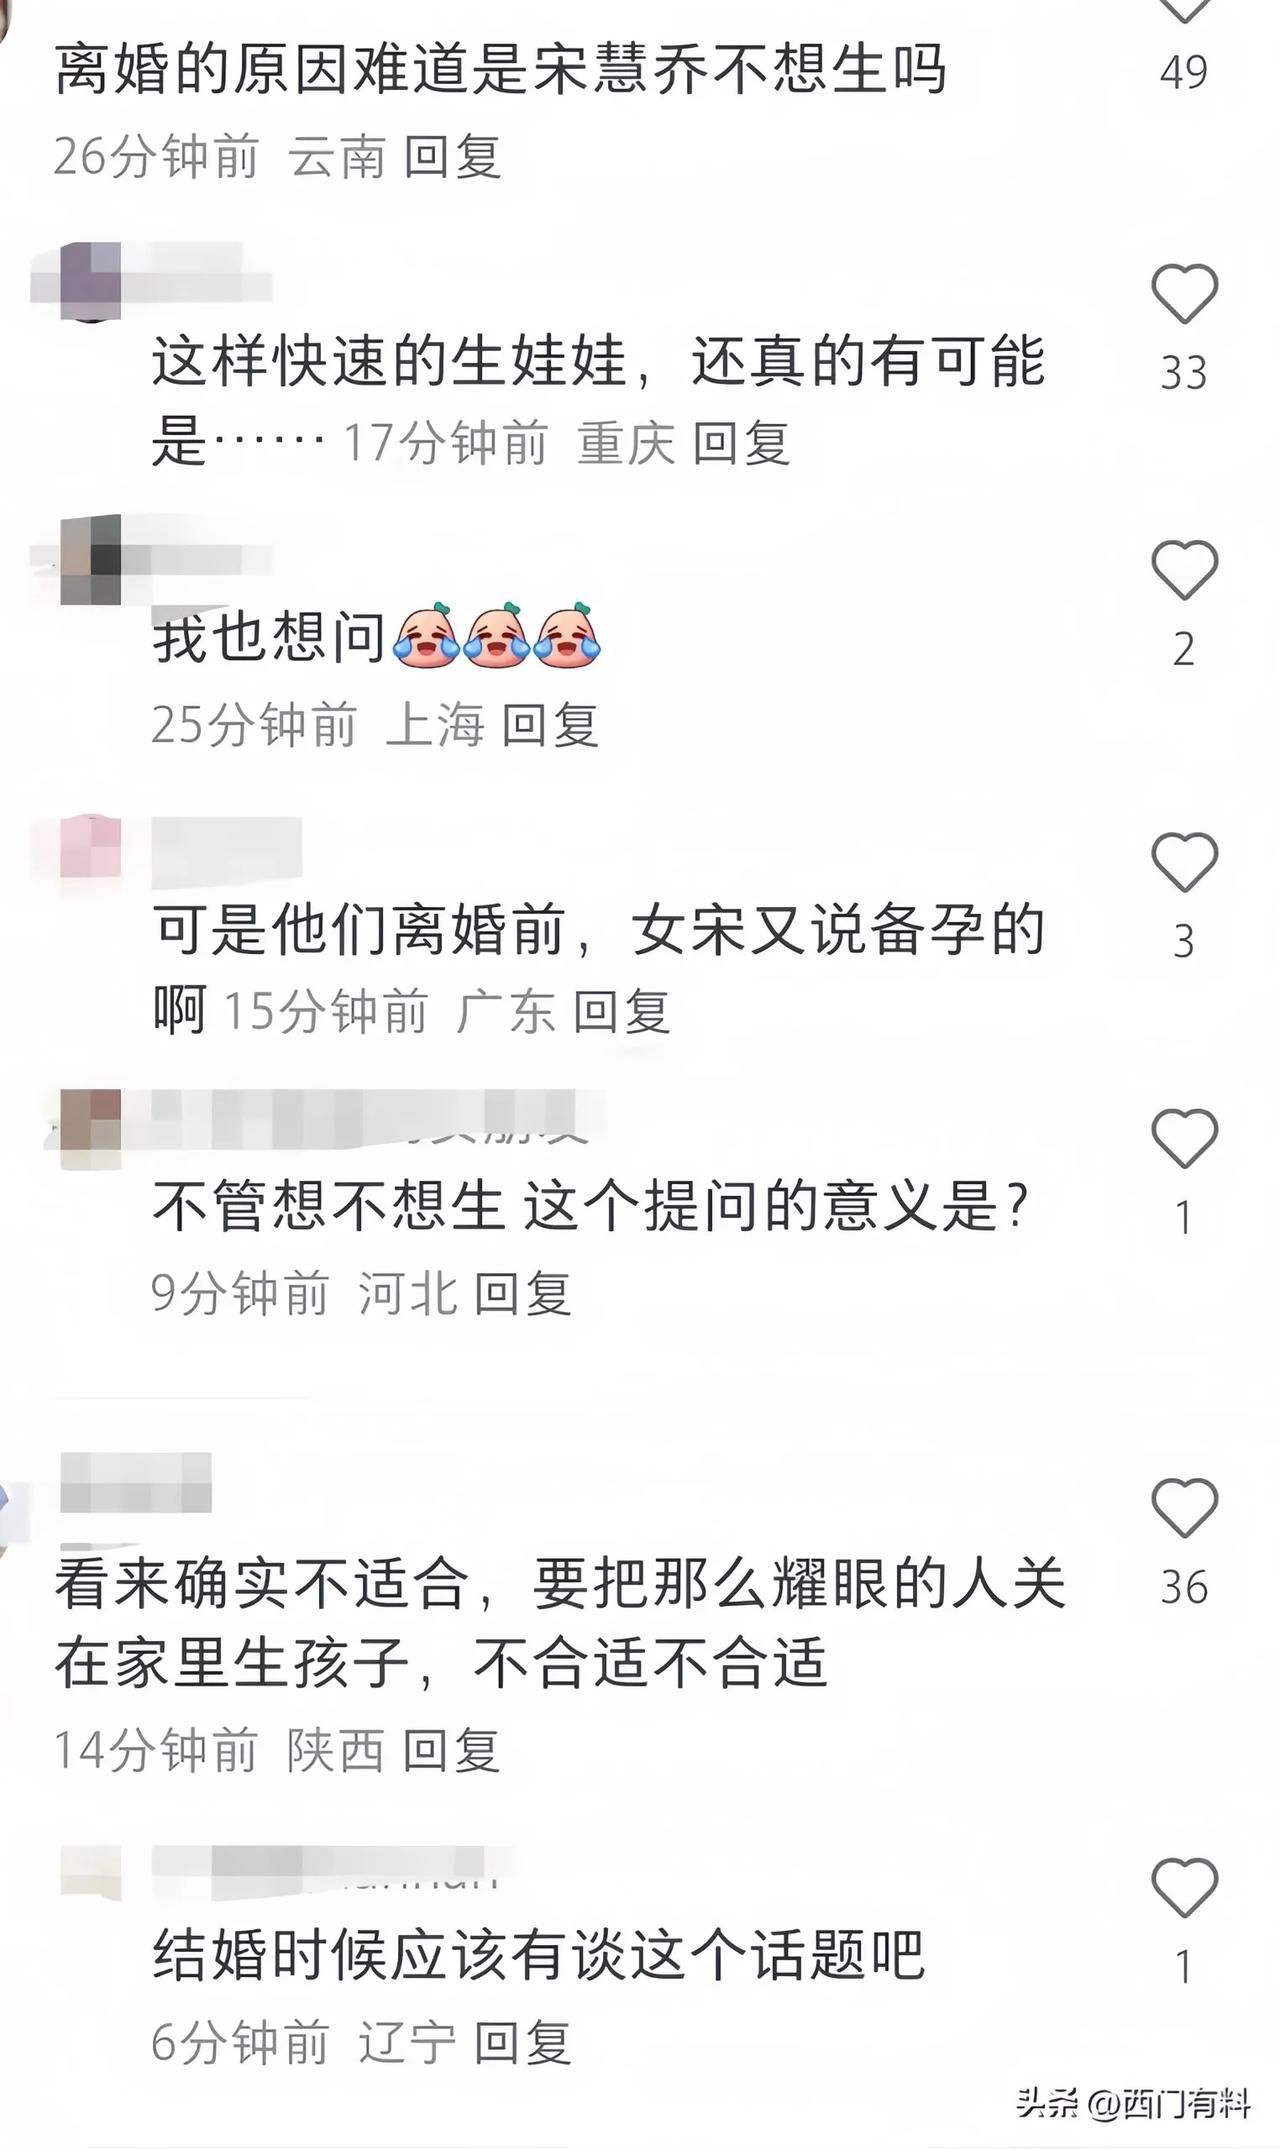This screenshot has height=2150, width=1280.
Task: Tap the last crying emoji in the row
Action: [x=567, y=634]
